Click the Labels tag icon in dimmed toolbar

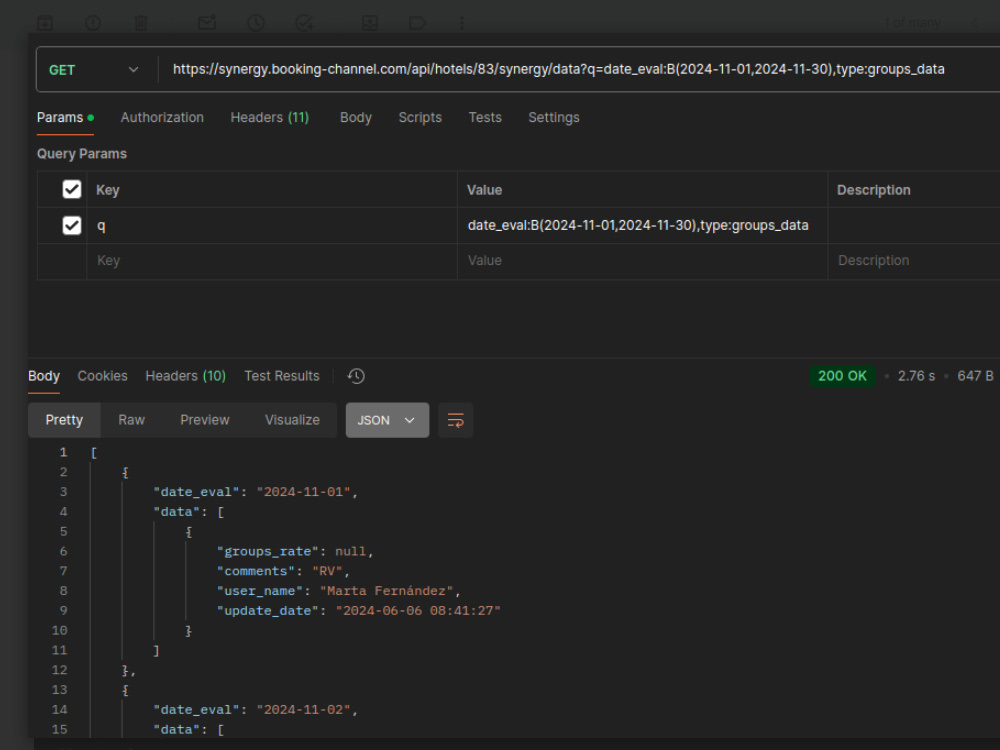pos(417,24)
